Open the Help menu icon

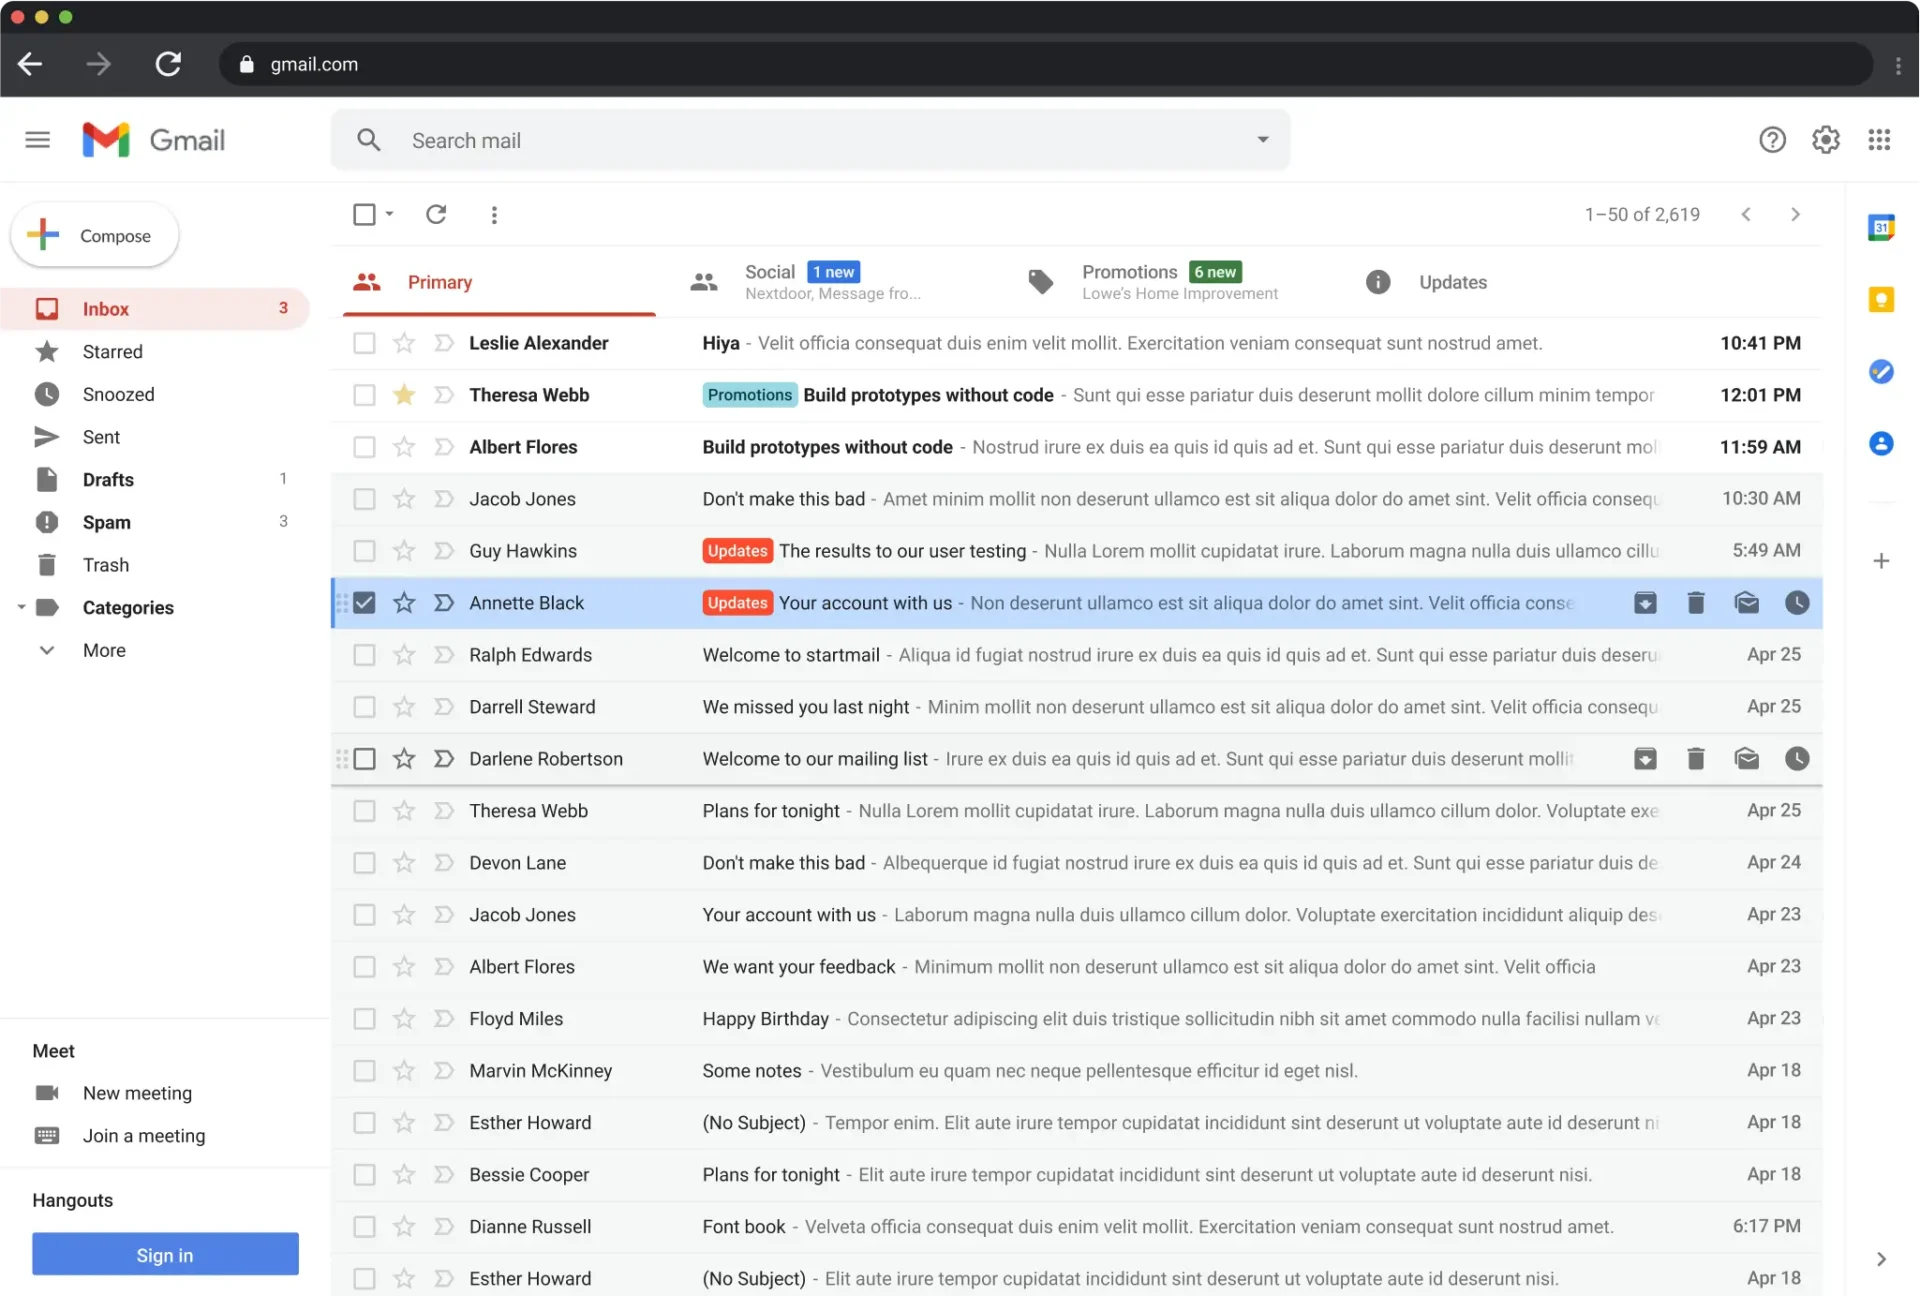(1772, 139)
